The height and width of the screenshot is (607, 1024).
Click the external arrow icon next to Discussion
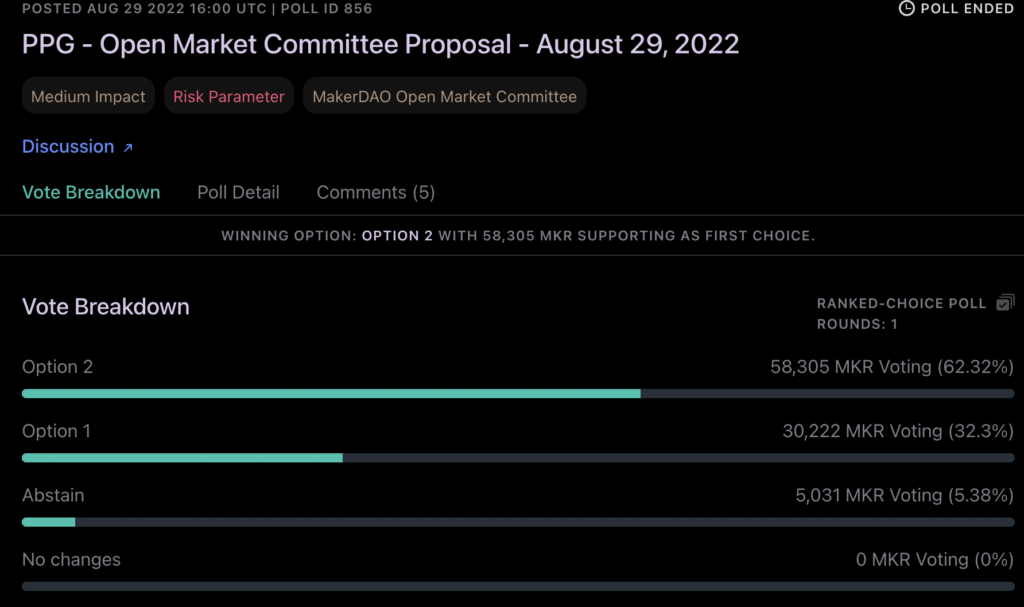point(128,148)
